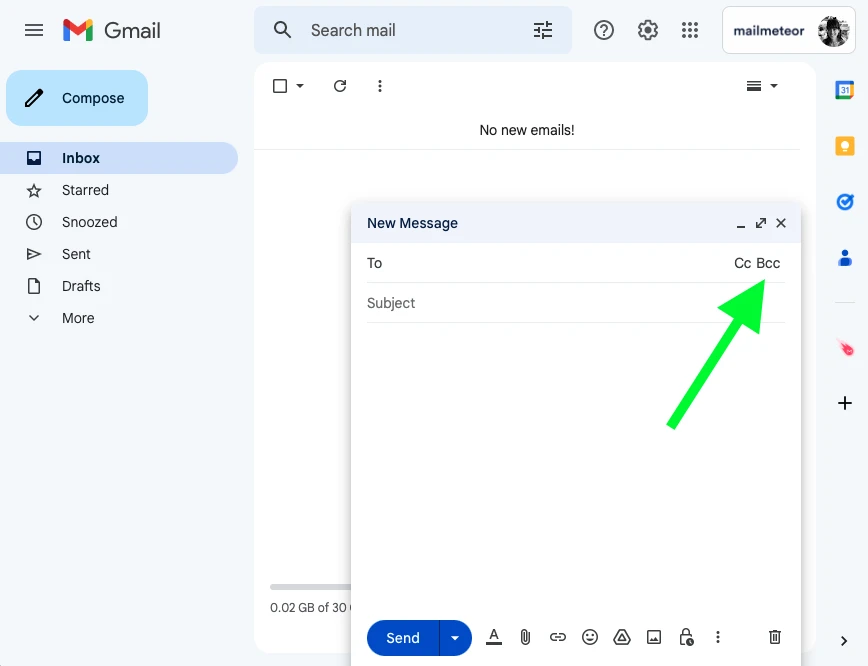Open the Mailmeteor add-on icon
The image size is (868, 666).
point(846,348)
